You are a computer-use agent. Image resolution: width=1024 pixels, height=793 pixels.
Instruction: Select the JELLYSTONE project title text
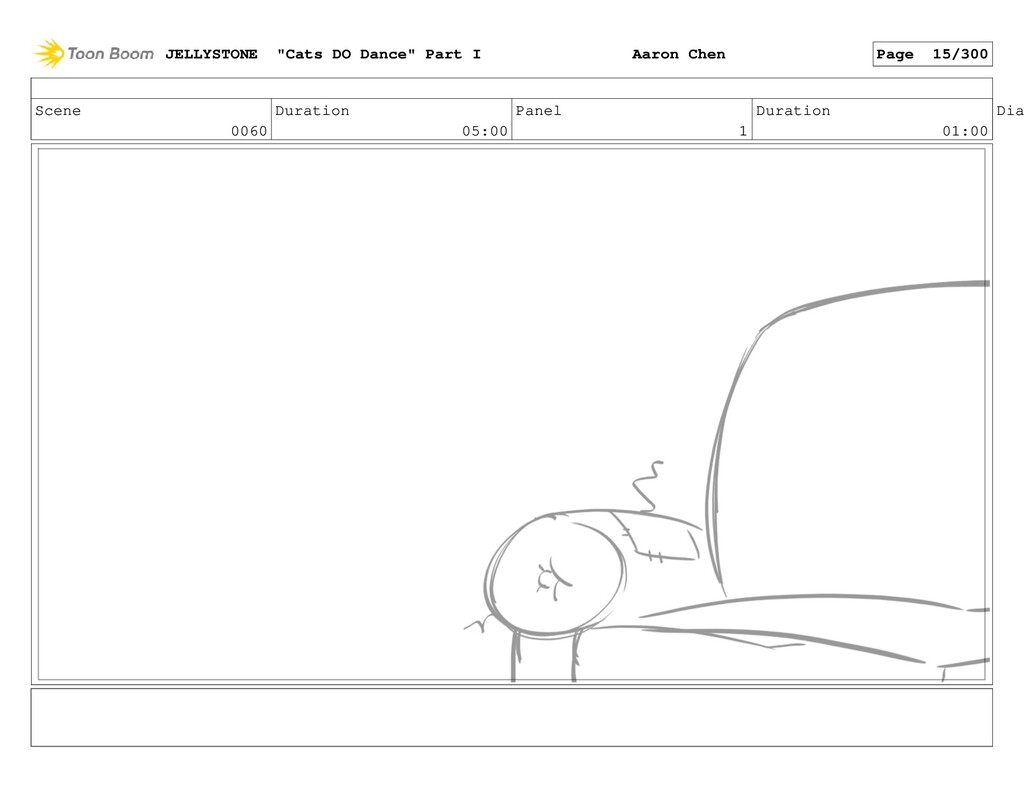point(211,54)
